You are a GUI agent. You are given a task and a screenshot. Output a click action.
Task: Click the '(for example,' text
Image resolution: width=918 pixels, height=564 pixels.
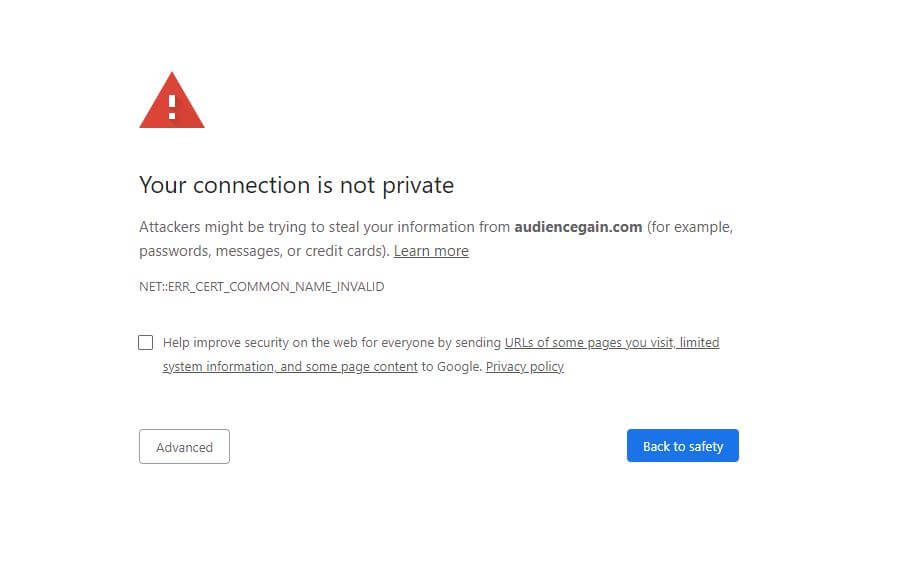(690, 227)
